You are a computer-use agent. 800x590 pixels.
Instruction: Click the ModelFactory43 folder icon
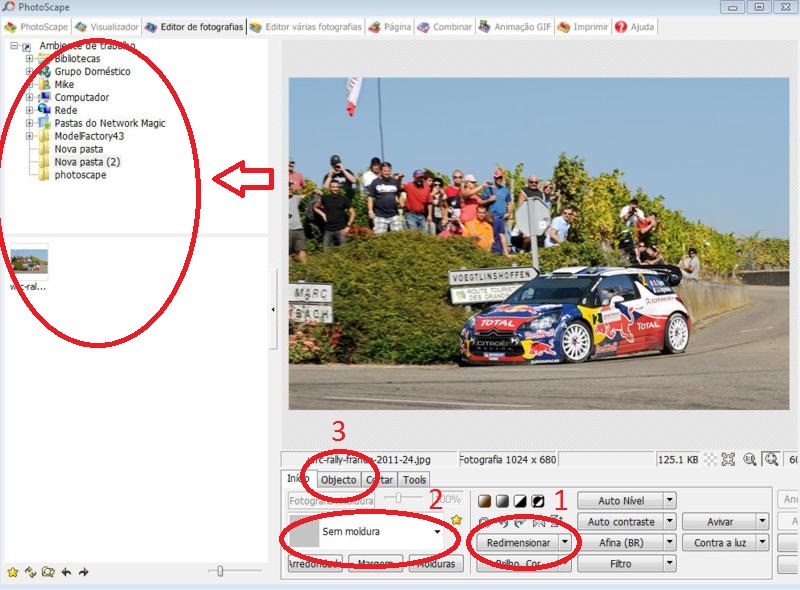(x=45, y=136)
